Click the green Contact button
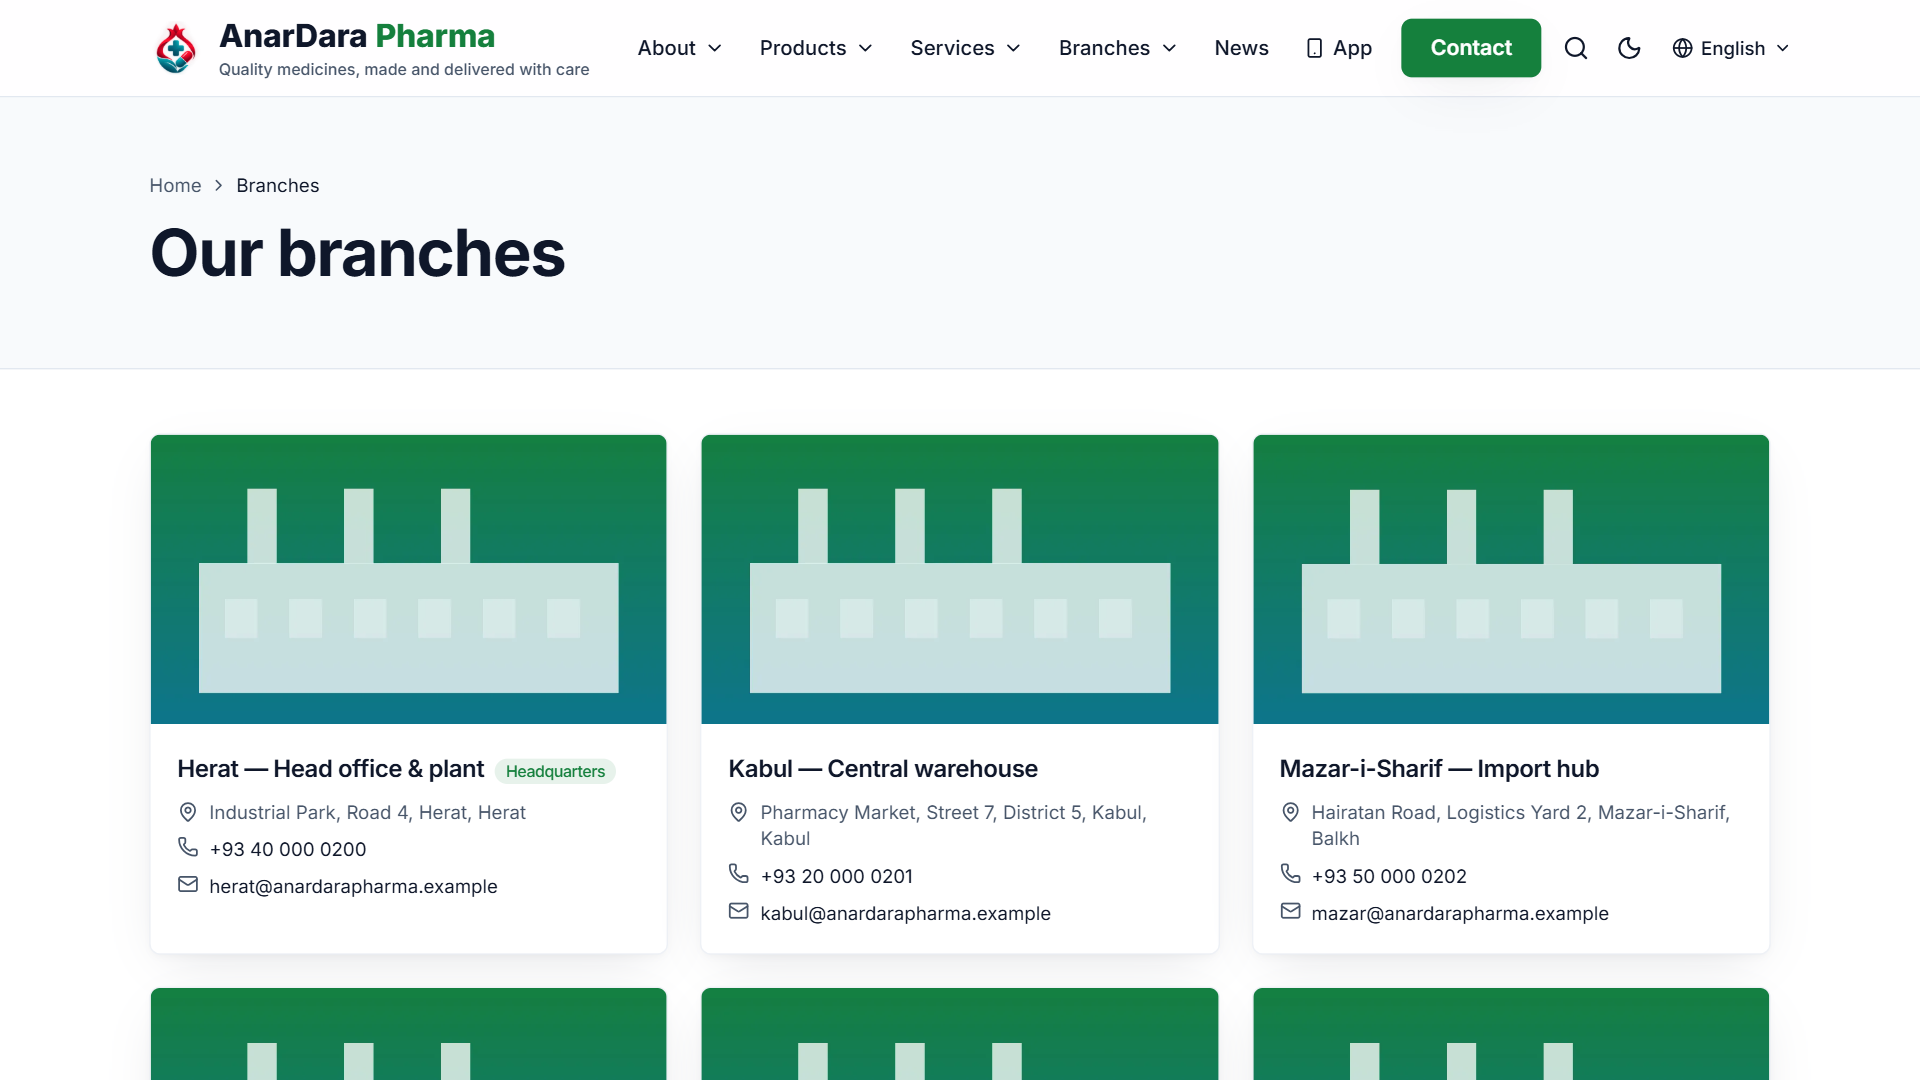1920x1080 pixels. 1471,48
